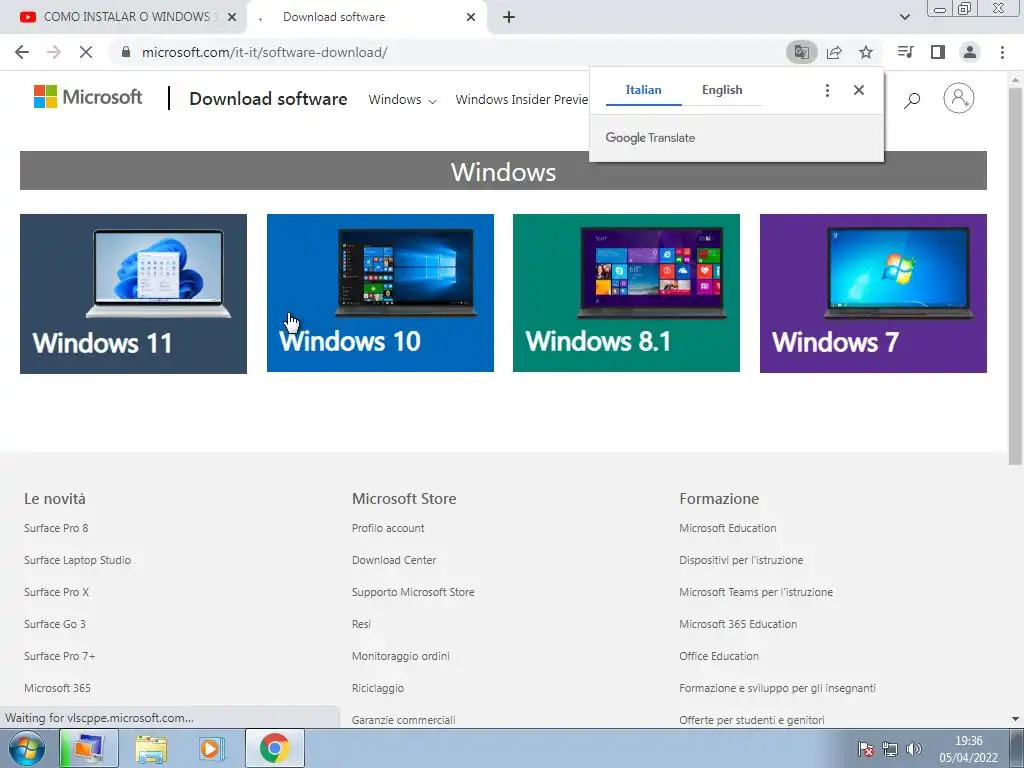Open the Surface Laptop Studio link

(x=77, y=560)
